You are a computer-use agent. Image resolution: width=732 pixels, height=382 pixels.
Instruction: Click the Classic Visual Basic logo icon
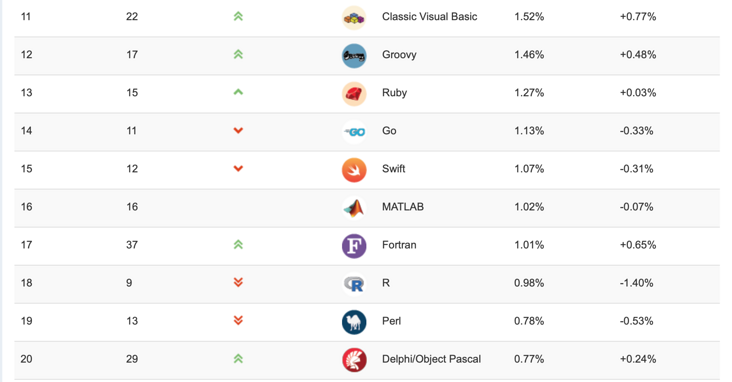tap(354, 18)
